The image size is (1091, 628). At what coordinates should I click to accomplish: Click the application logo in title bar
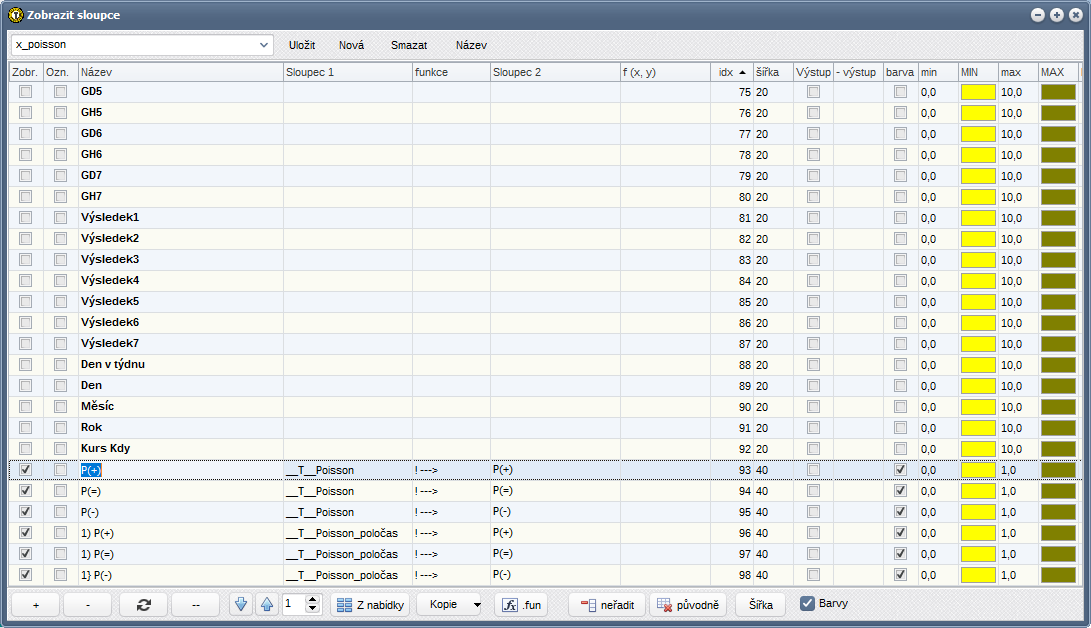tap(15, 15)
